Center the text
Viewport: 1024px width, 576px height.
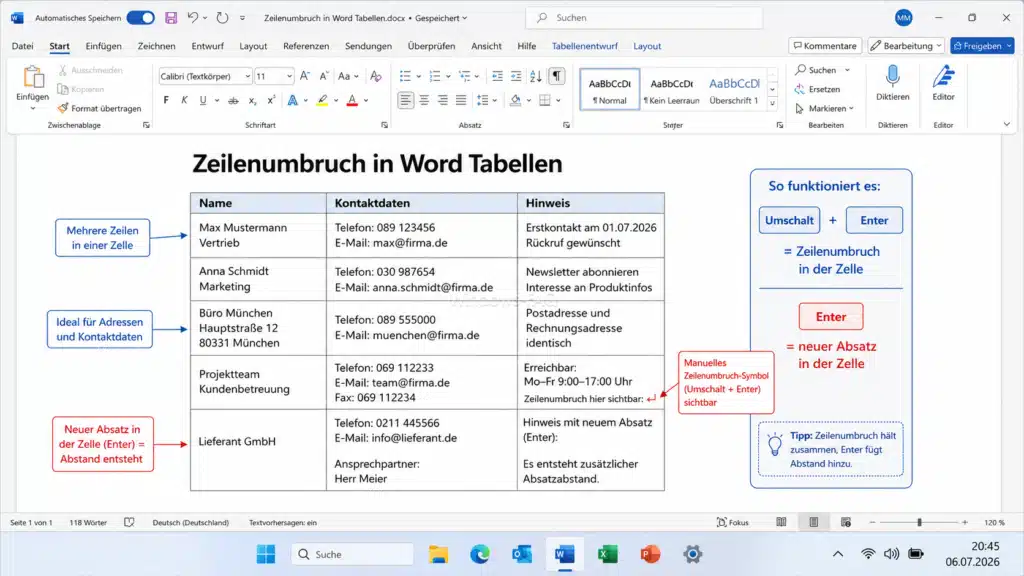[424, 100]
